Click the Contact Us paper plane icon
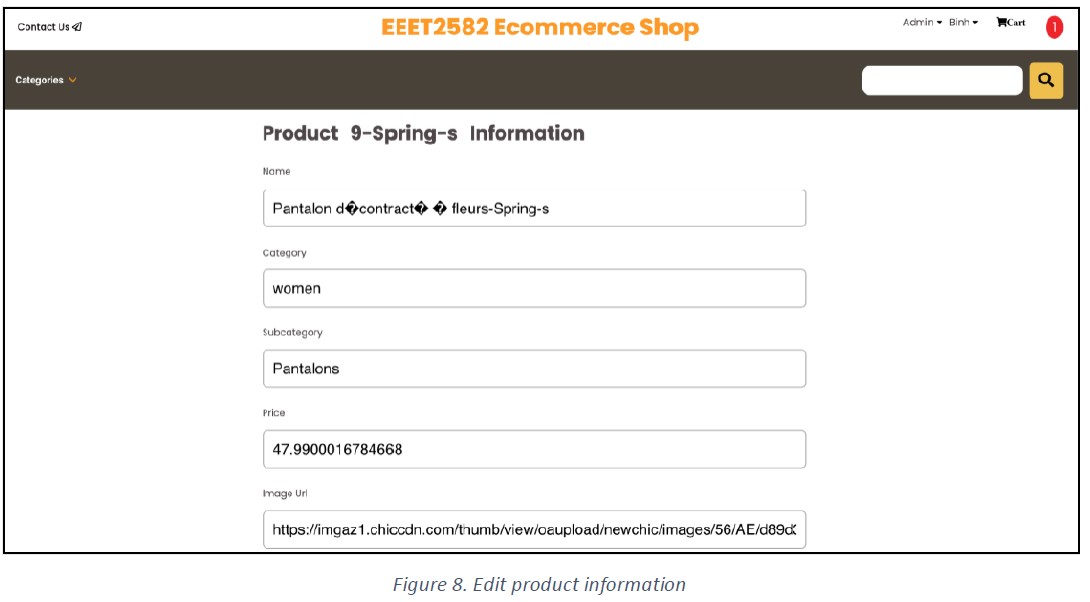 click(x=77, y=27)
